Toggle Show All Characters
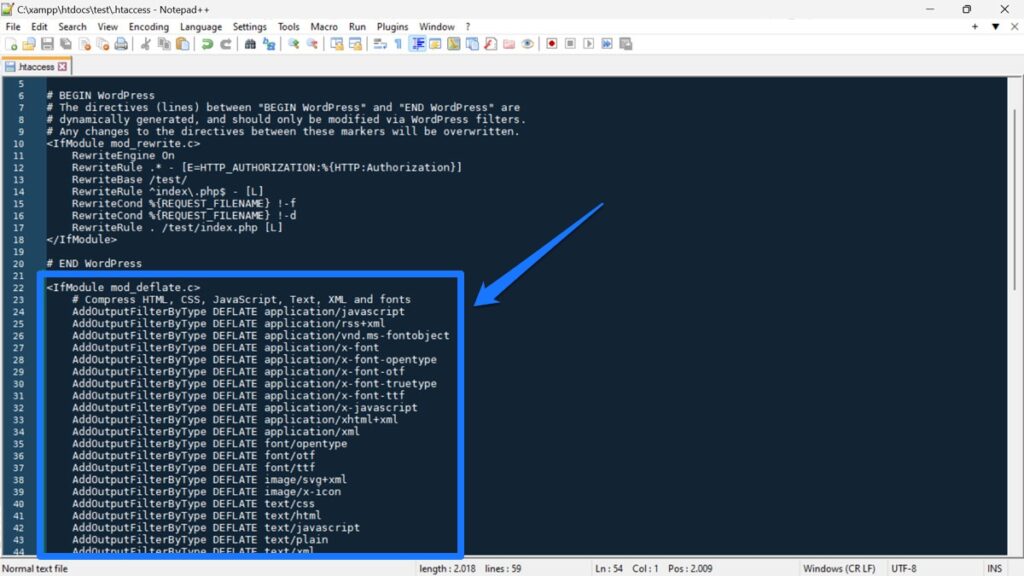Viewport: 1024px width, 576px height. point(398,43)
